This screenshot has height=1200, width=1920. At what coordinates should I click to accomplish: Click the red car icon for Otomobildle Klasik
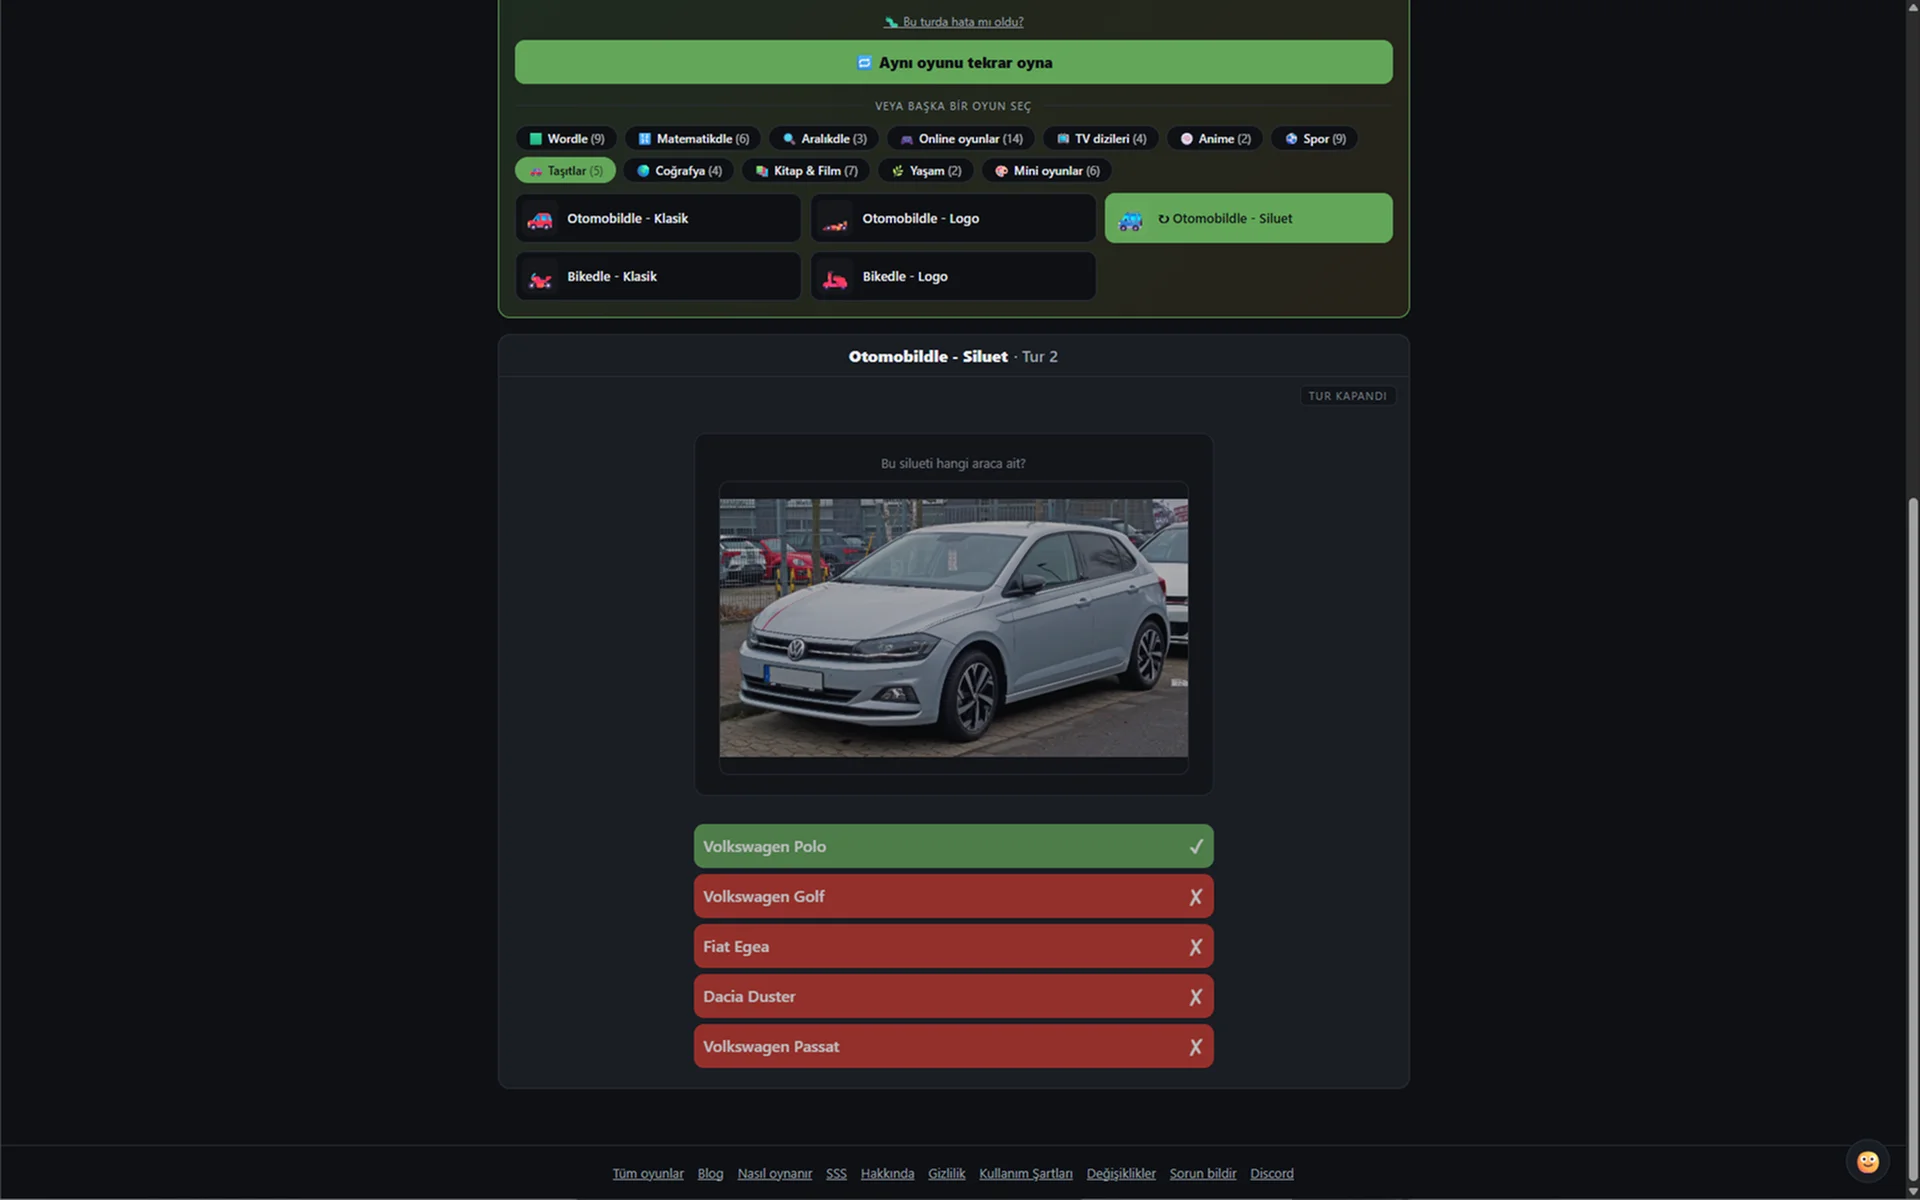(540, 219)
